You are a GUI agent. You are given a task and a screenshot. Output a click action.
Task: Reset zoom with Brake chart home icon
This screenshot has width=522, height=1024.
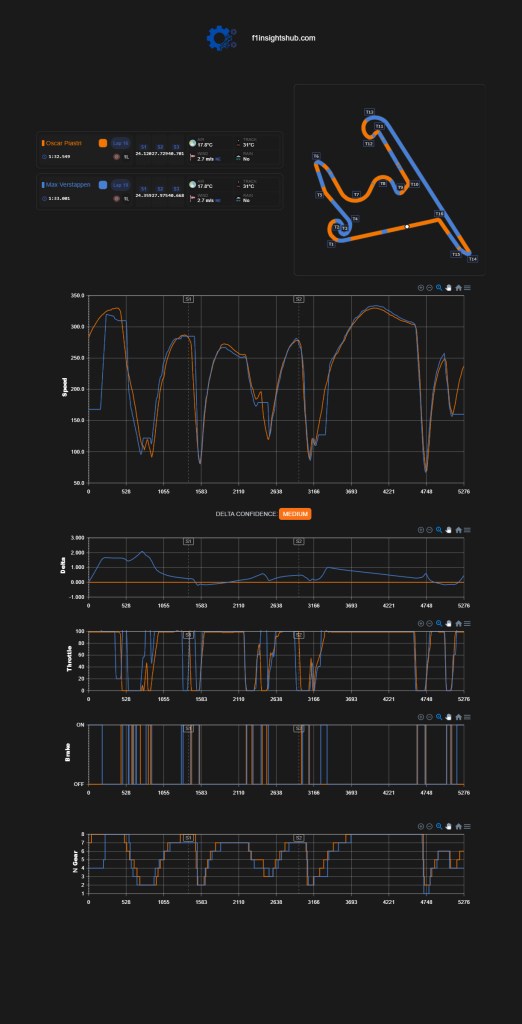click(458, 717)
